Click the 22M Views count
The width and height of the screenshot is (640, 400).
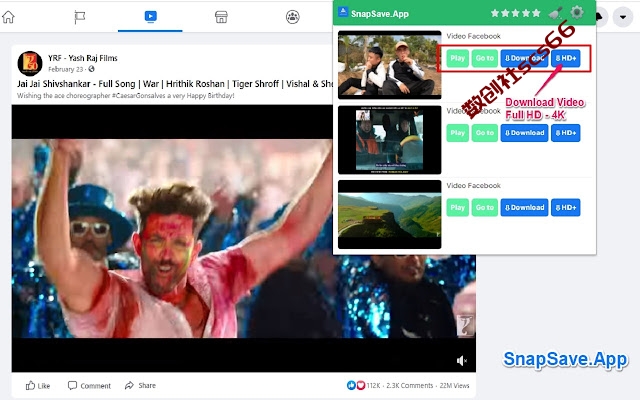point(454,385)
